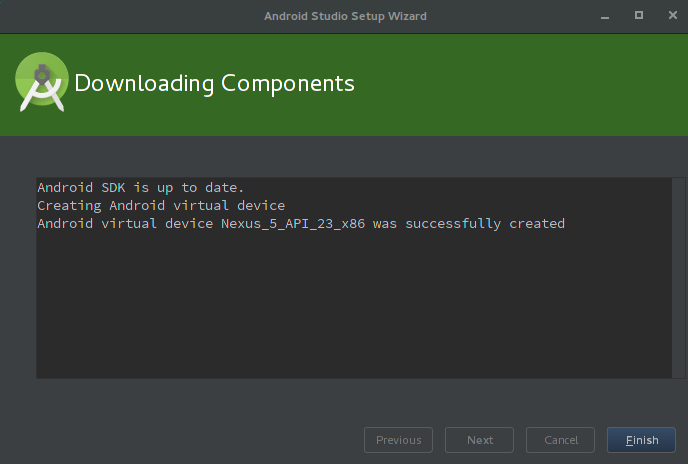Maximize the Setup Wizard window

pyautogui.click(x=639, y=15)
